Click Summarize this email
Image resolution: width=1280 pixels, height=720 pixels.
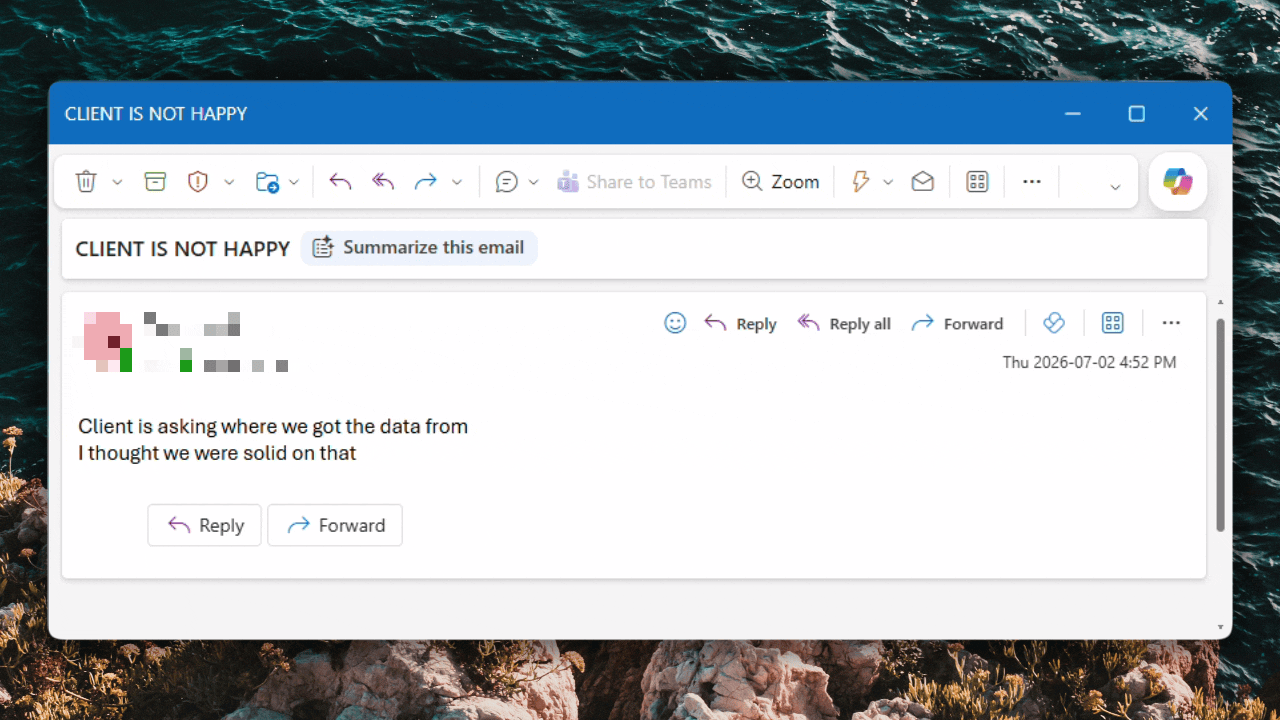419,248
